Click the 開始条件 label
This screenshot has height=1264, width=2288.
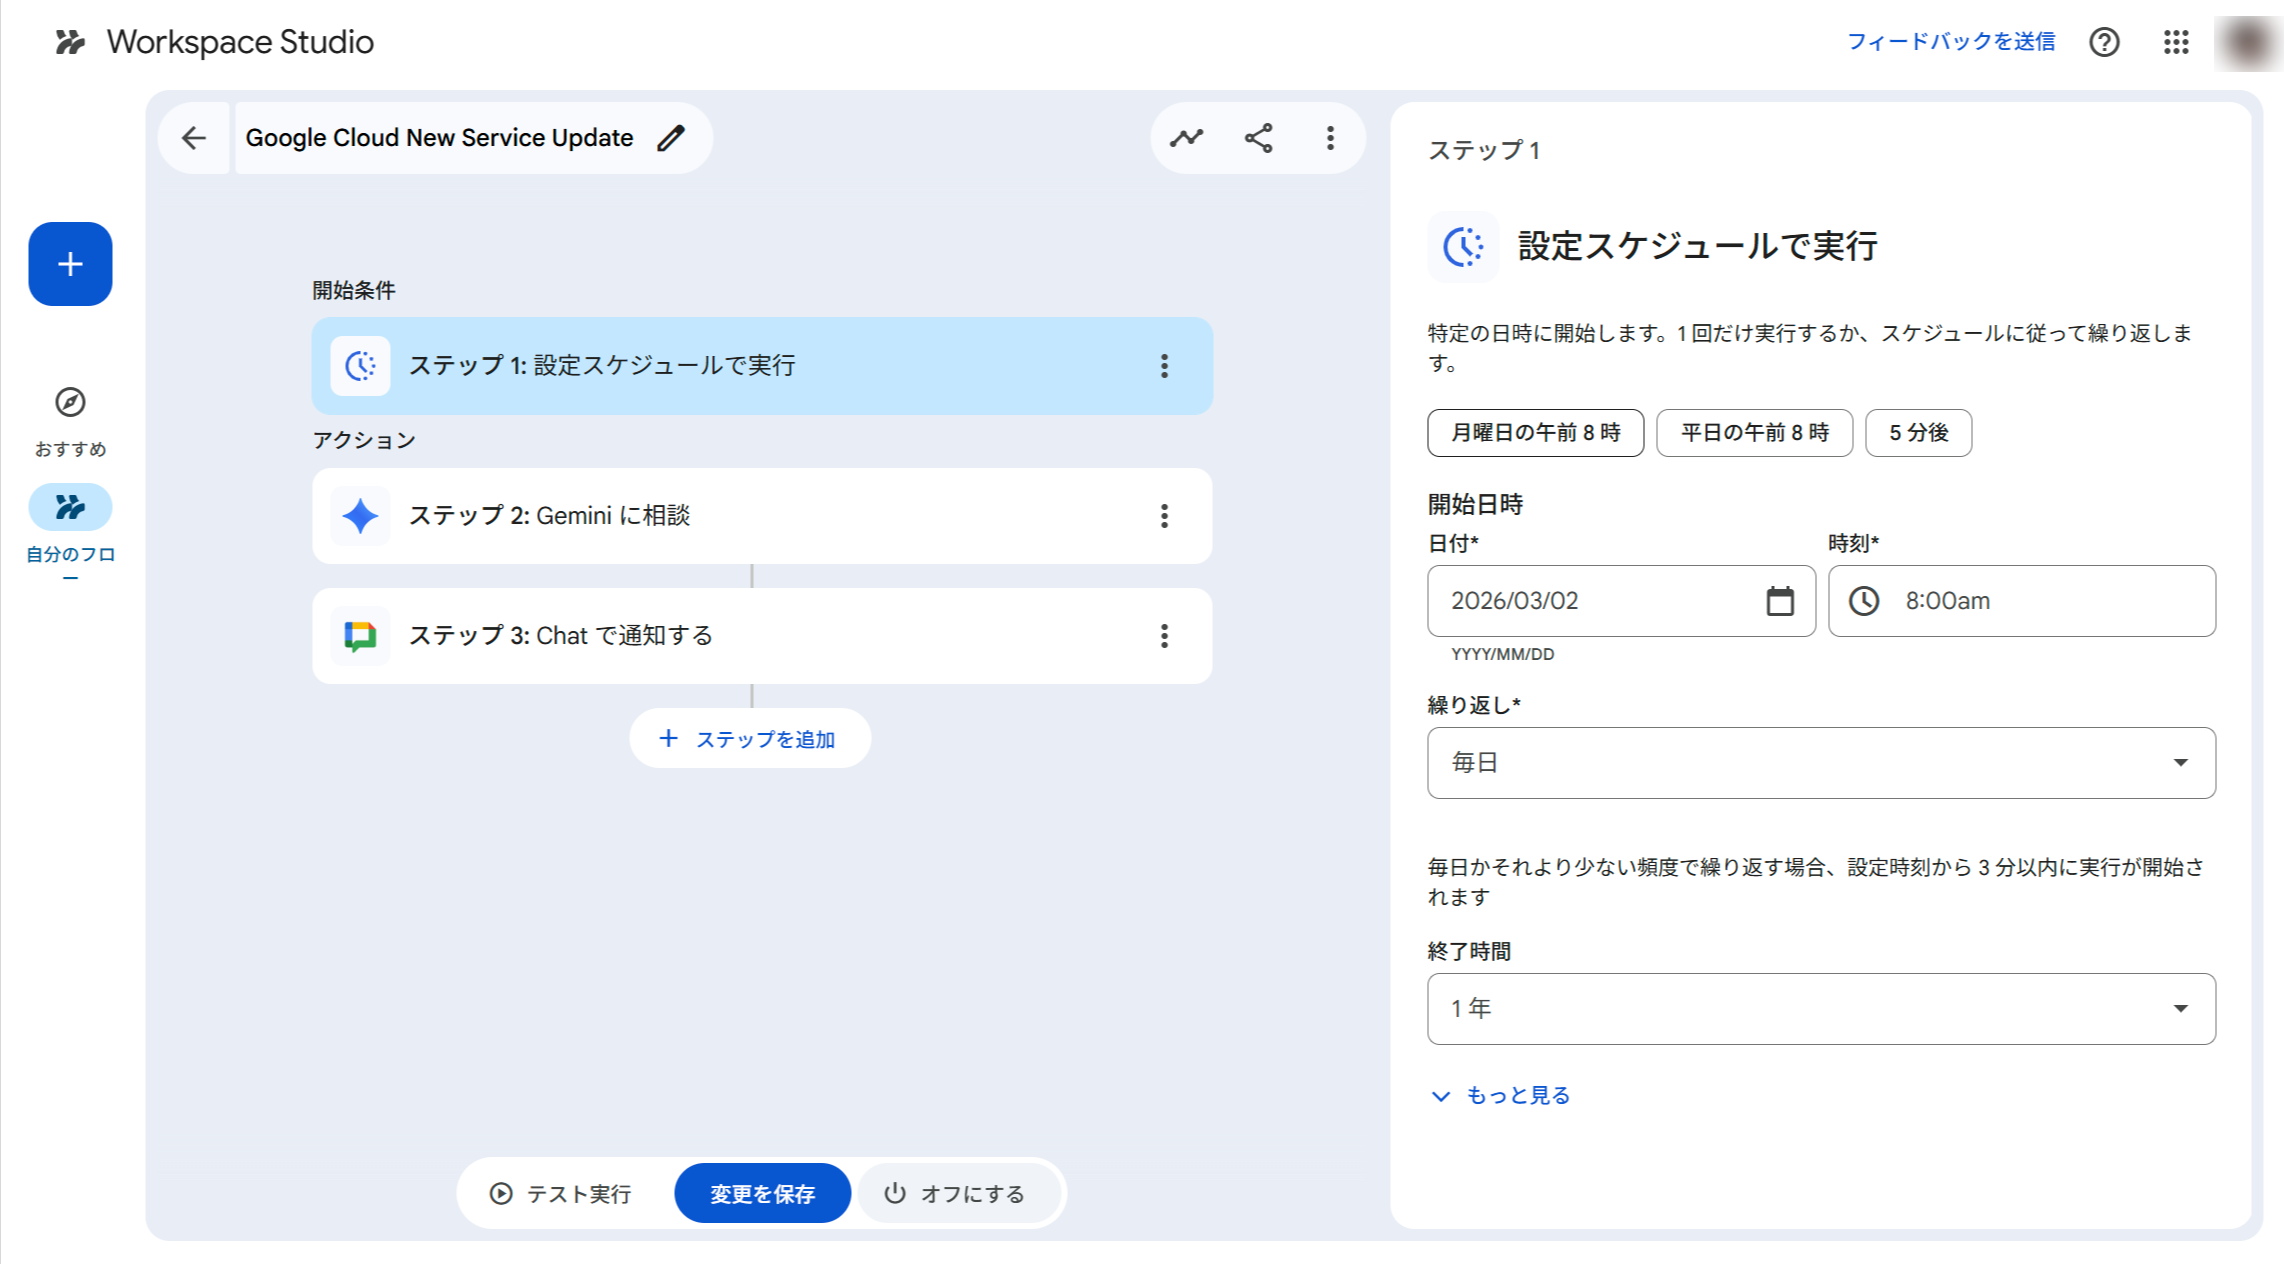coord(354,291)
